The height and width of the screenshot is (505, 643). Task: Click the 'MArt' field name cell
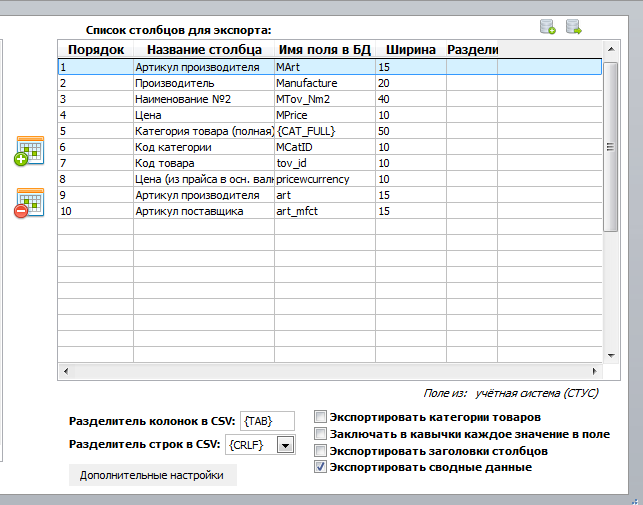click(325, 67)
